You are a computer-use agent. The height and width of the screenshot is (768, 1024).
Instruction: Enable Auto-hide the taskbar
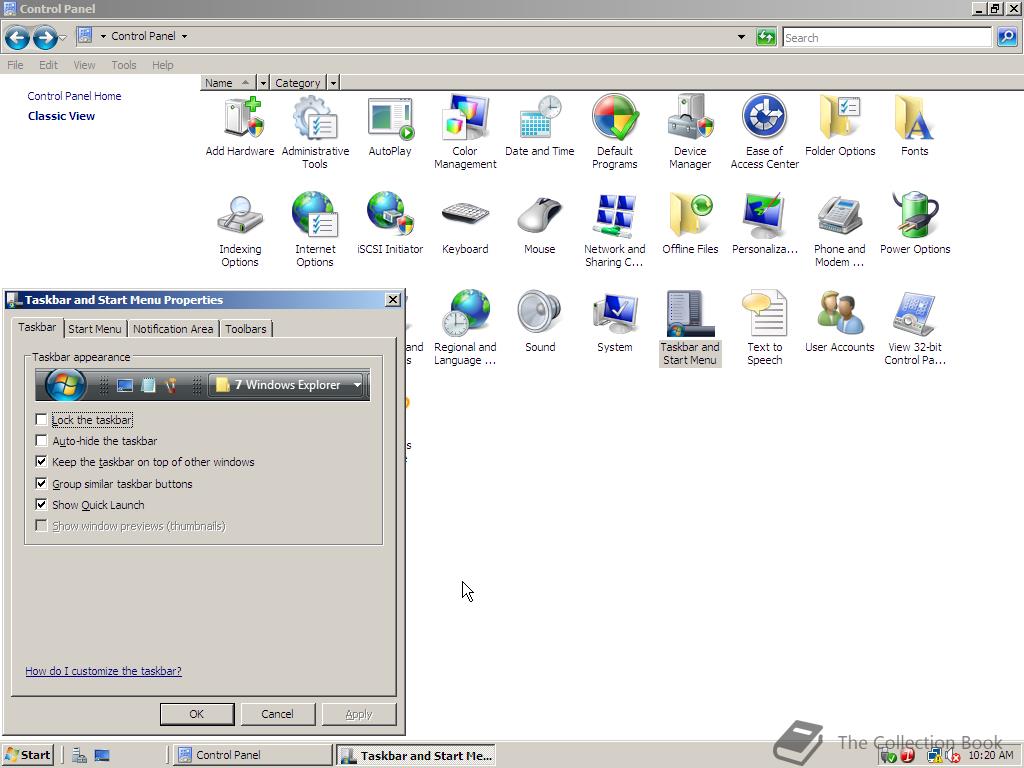41,440
